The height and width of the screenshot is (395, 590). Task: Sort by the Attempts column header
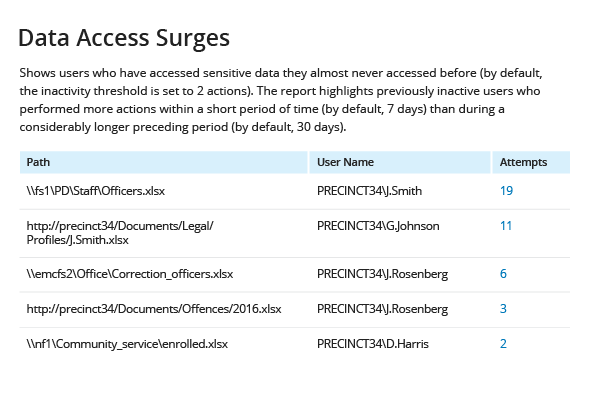pos(523,162)
